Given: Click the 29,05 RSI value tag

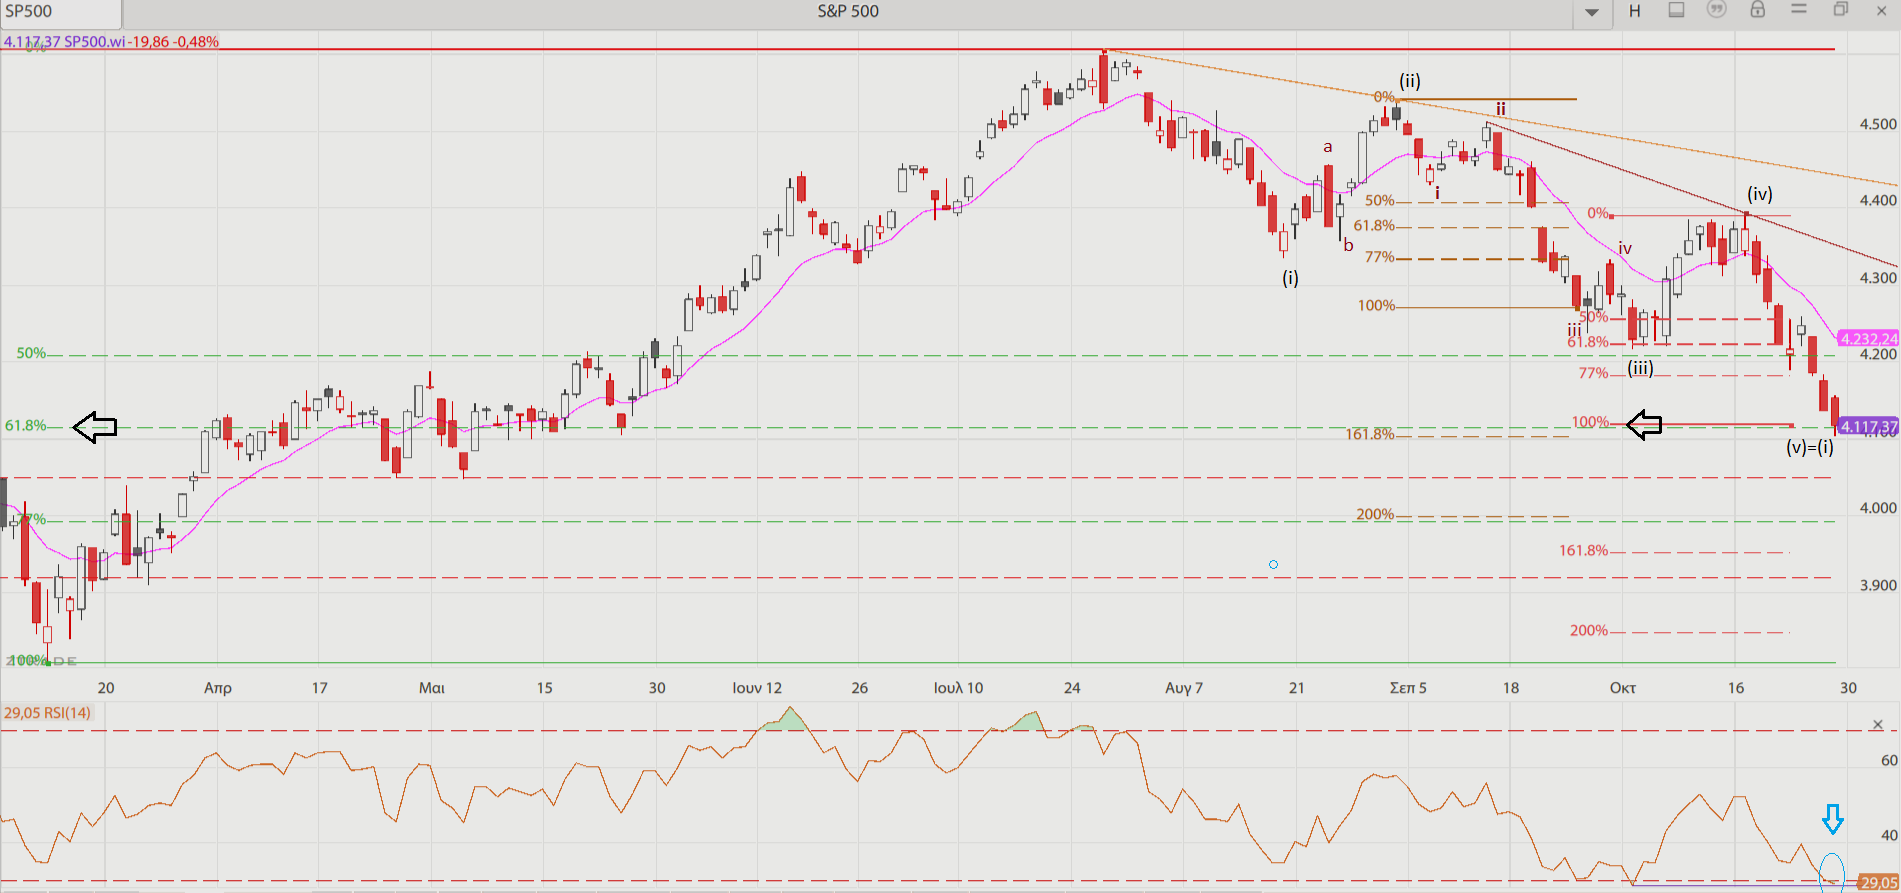Looking at the screenshot, I should 1878,882.
